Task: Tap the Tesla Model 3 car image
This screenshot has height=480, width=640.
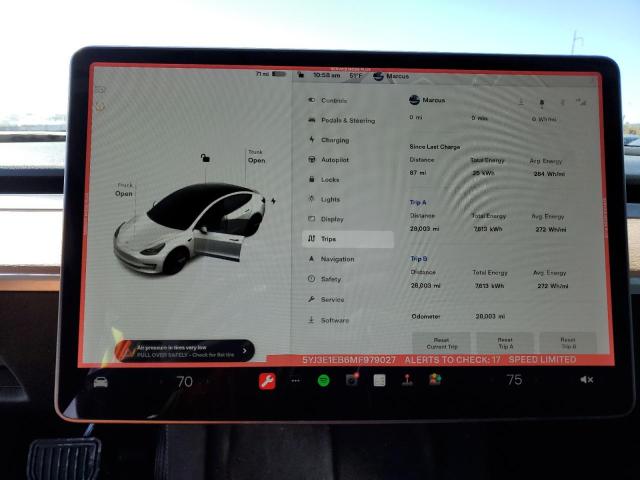Action: coord(189,229)
